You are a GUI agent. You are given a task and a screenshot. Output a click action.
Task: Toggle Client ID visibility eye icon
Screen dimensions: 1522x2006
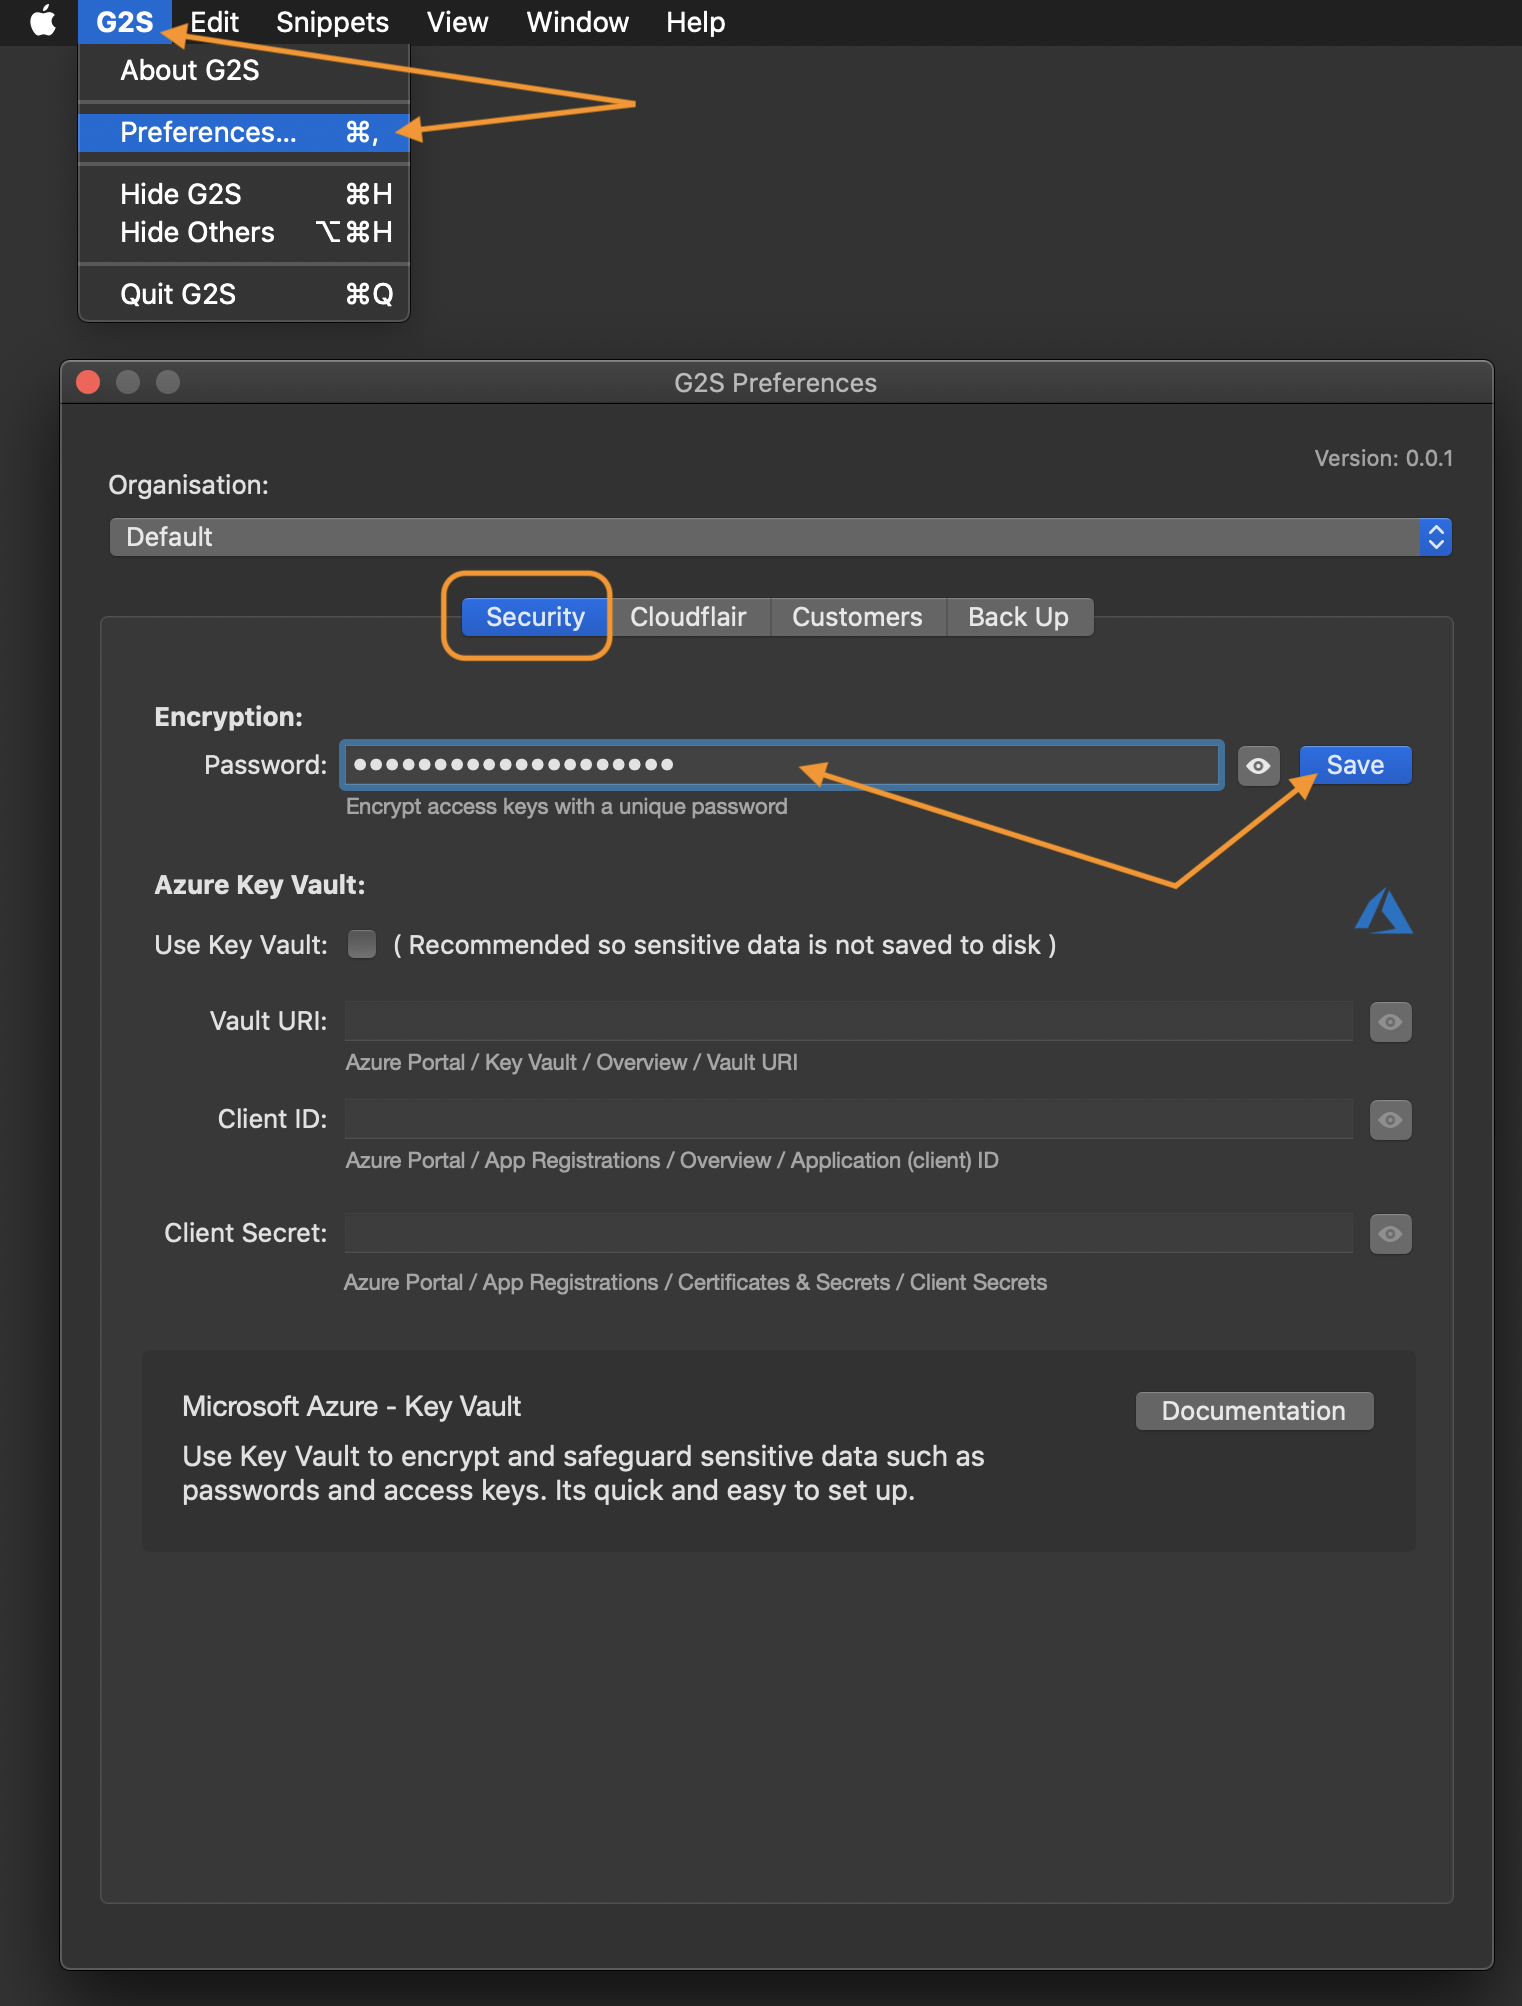click(x=1391, y=1120)
